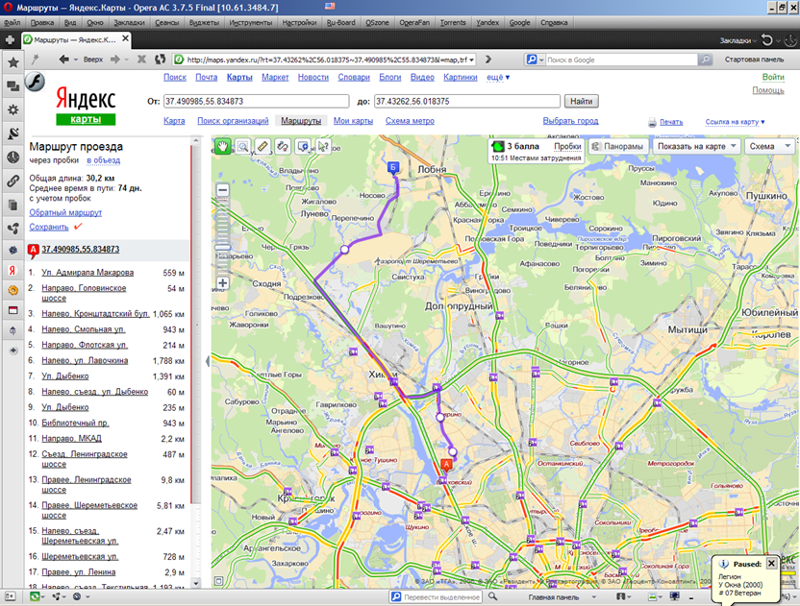The height and width of the screenshot is (606, 800).
Task: Open the gear Widgets panel in sidebar
Action: [x=13, y=110]
